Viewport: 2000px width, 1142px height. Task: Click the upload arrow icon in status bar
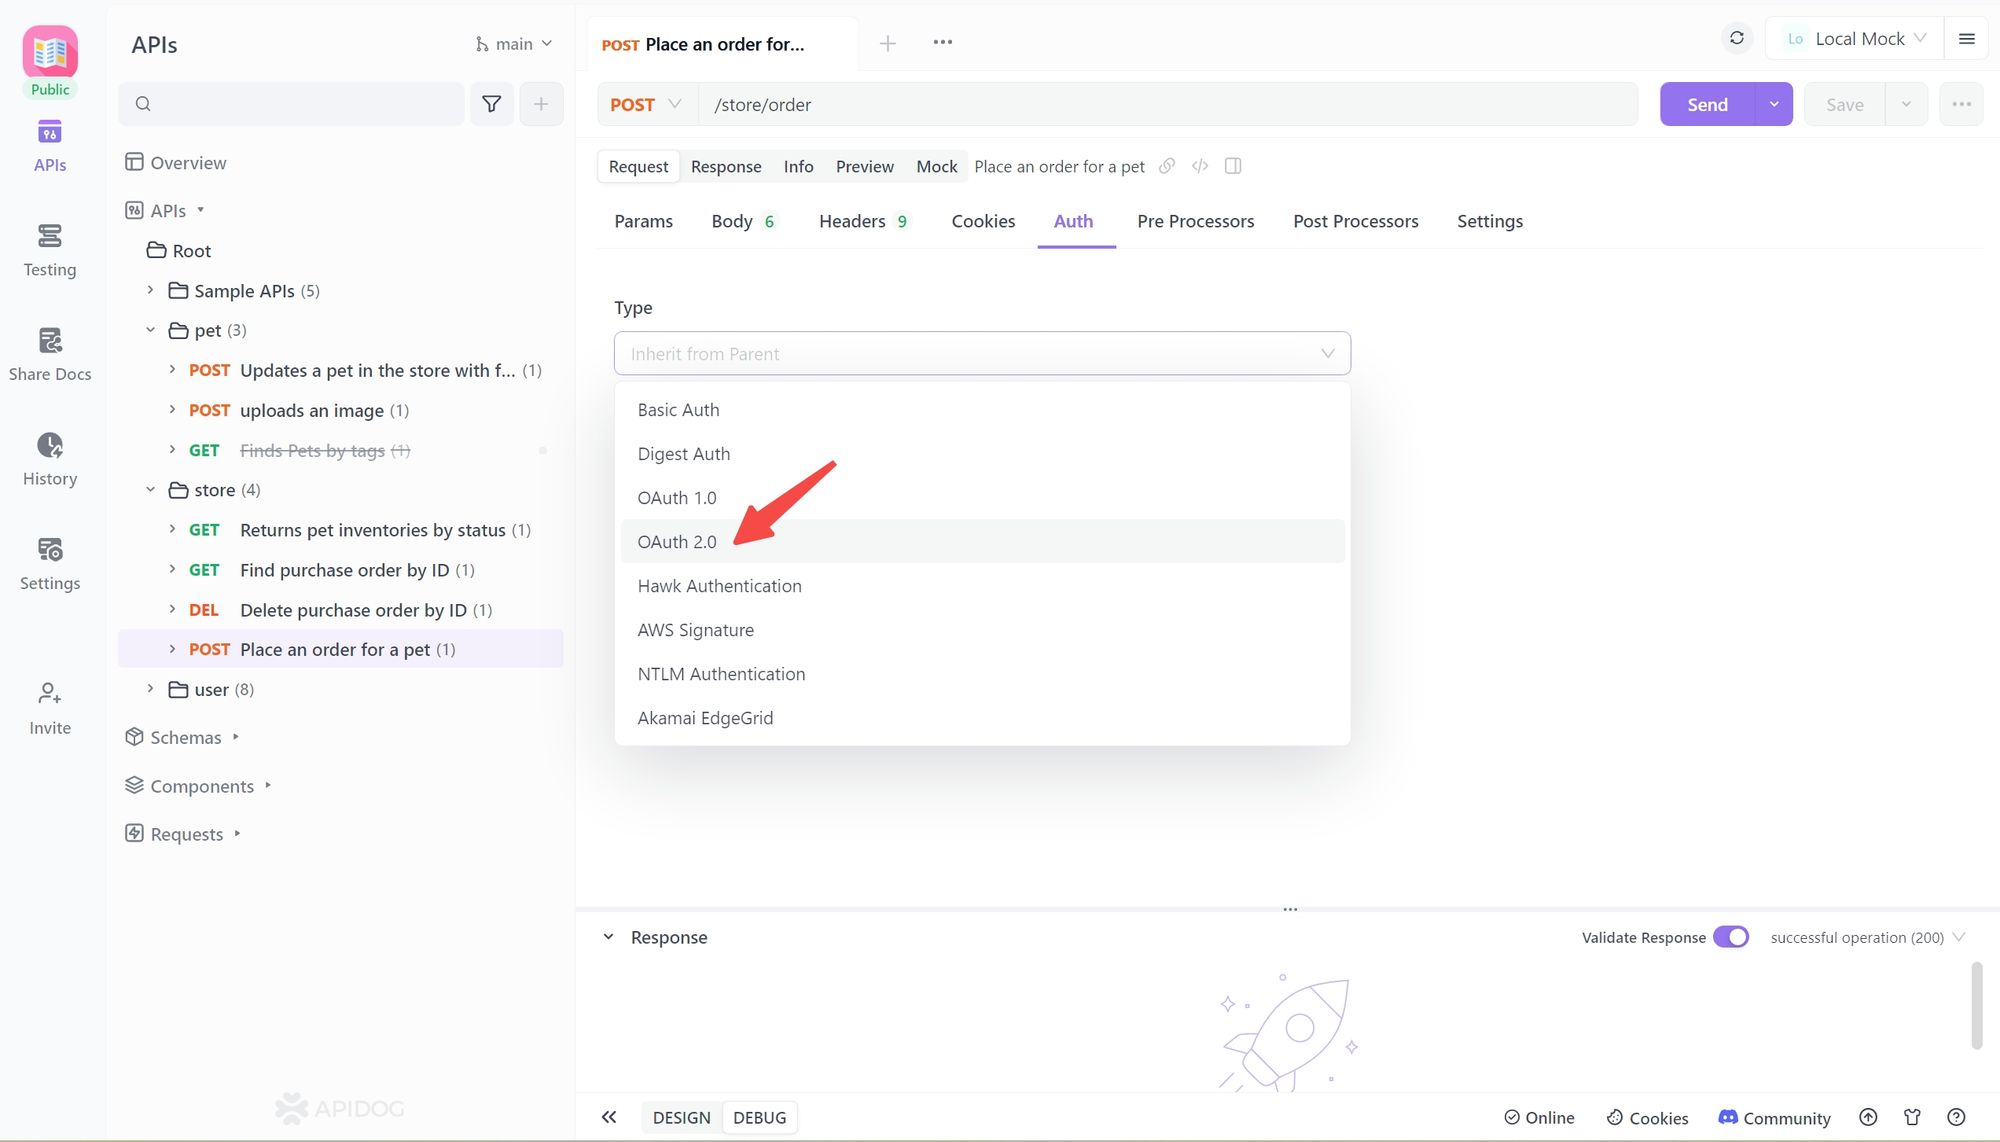pos(1868,1117)
